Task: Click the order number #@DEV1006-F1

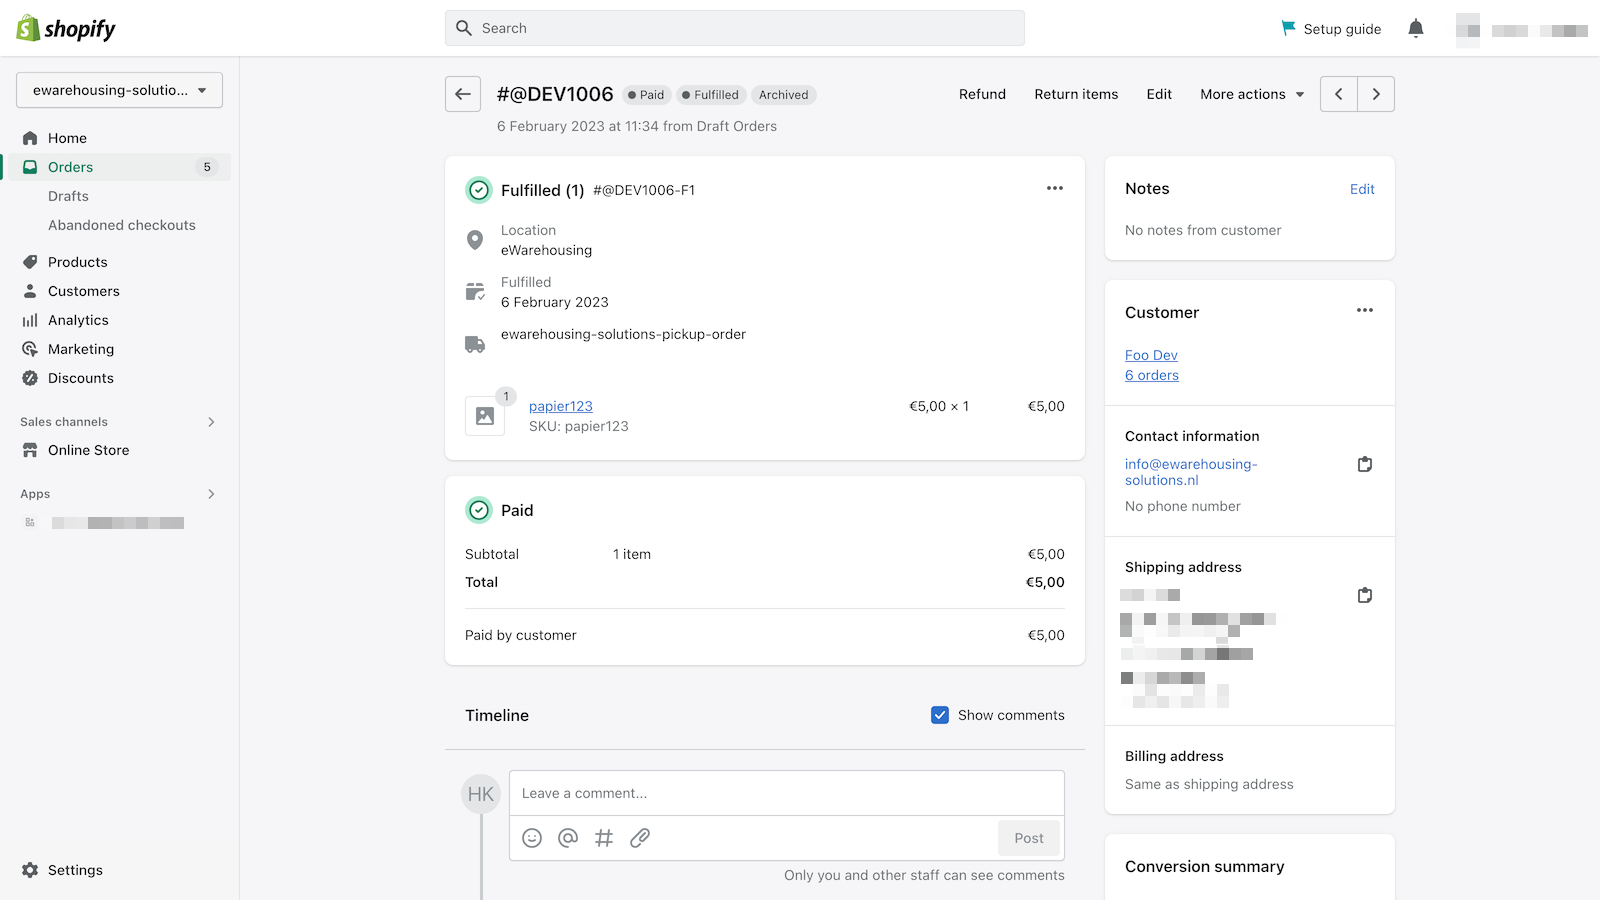Action: point(644,190)
